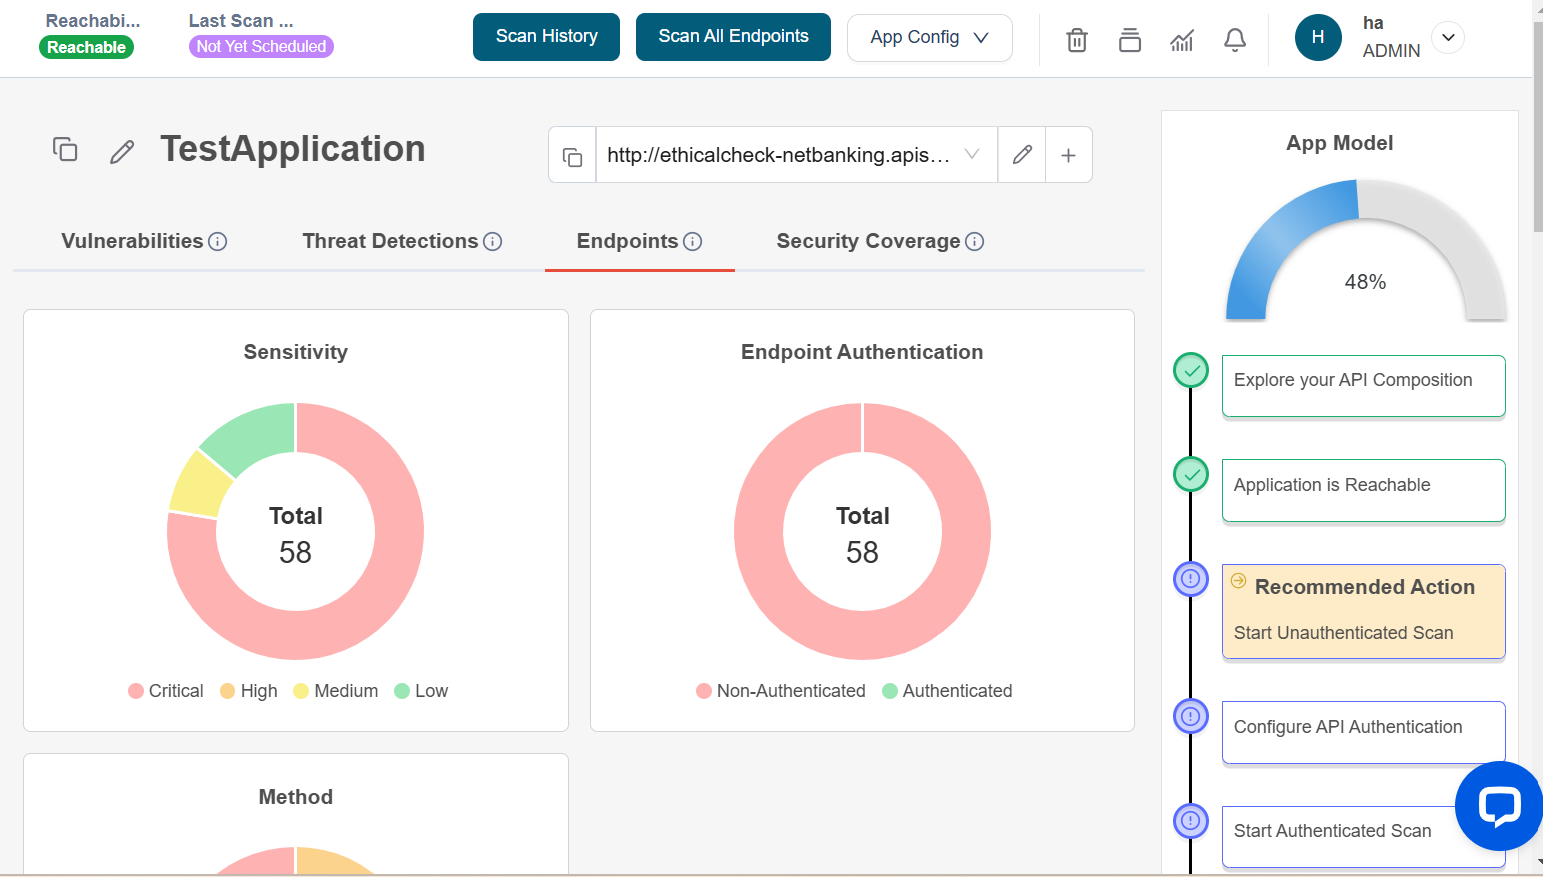Open the stacked layers icon in header
1543x877 pixels.
coord(1129,40)
